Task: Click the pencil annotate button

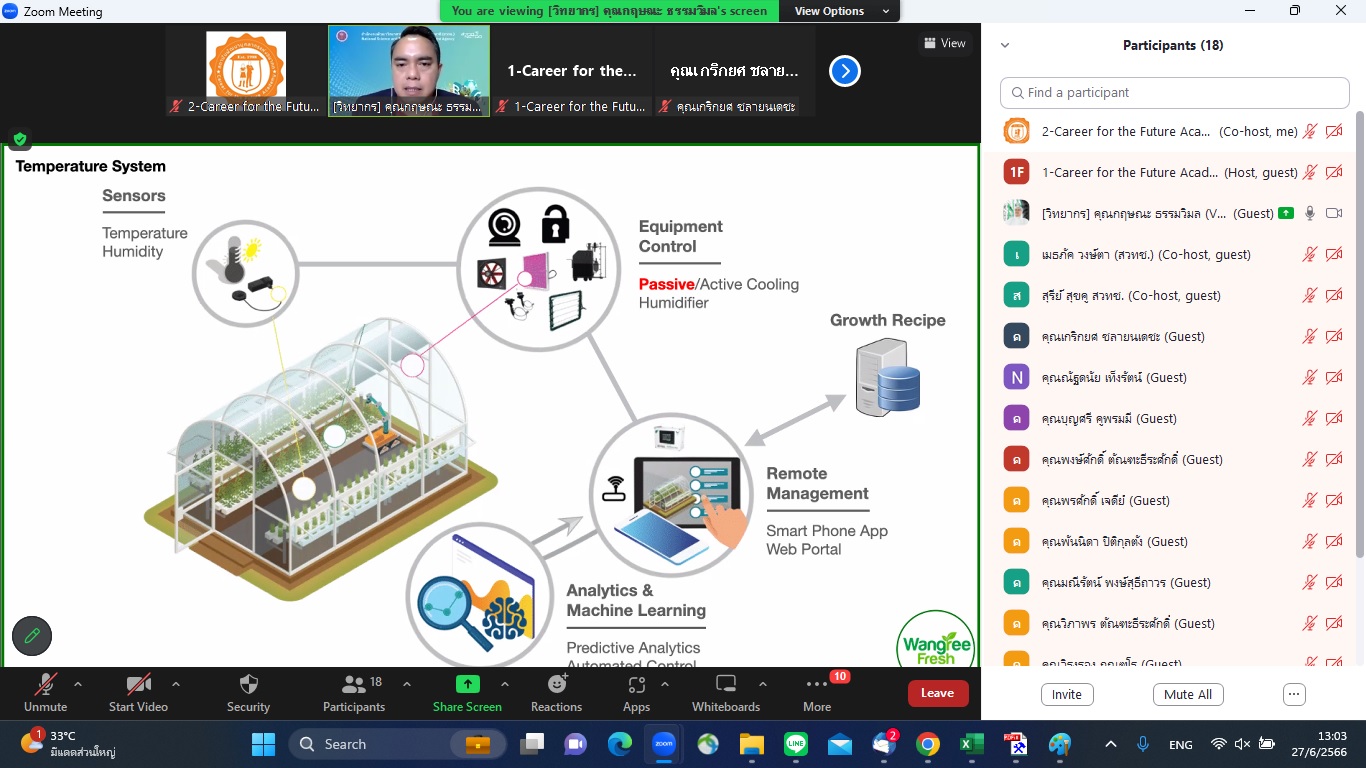Action: tap(32, 635)
